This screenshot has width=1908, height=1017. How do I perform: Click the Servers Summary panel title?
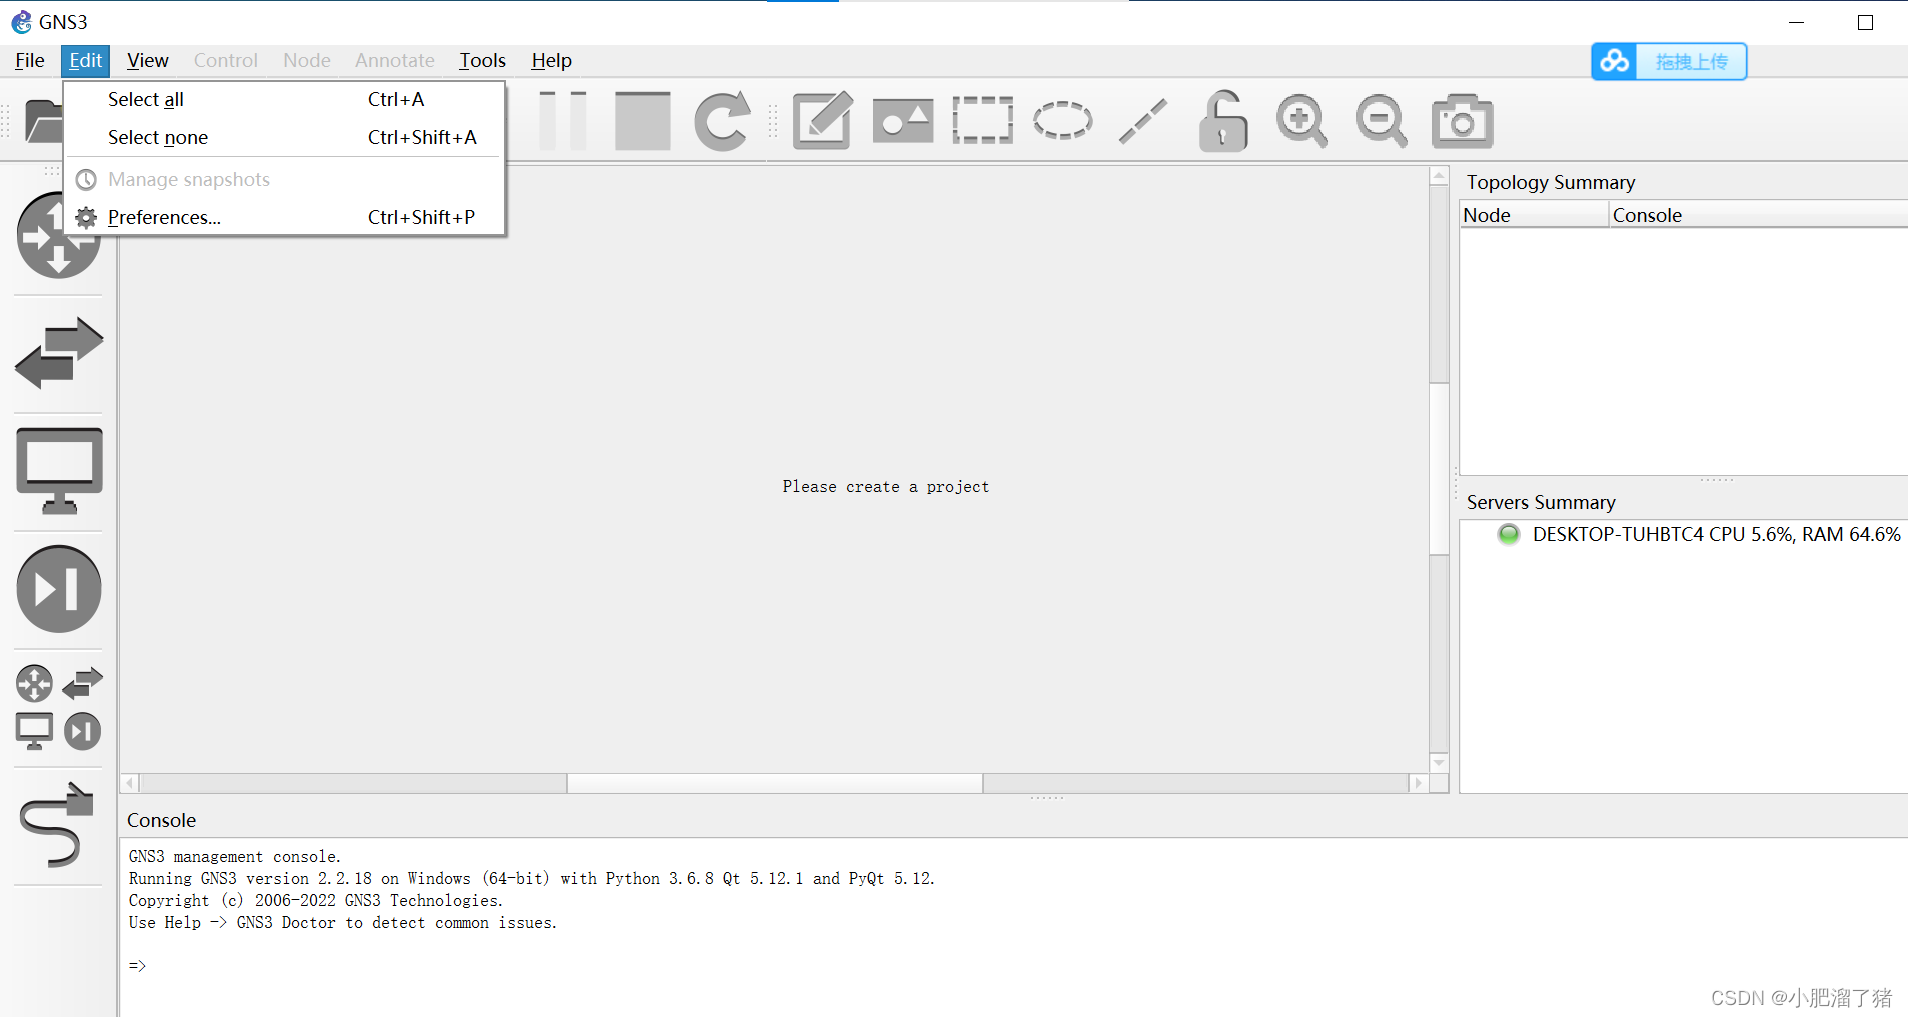1540,502
